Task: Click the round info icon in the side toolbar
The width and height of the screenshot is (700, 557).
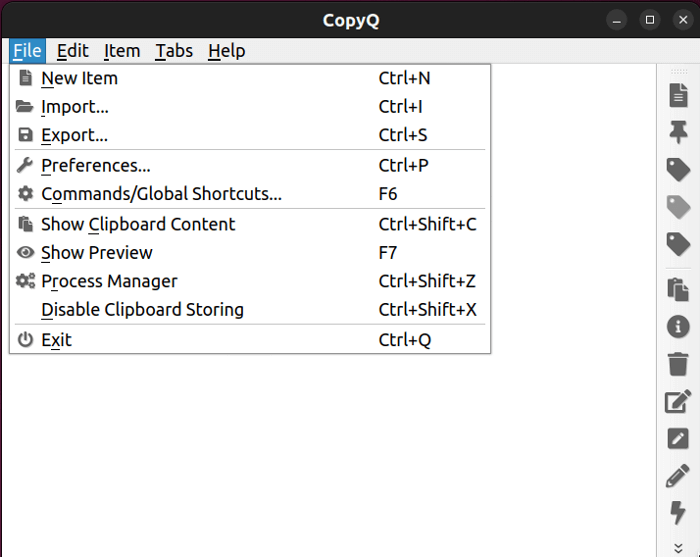Action: 678,326
